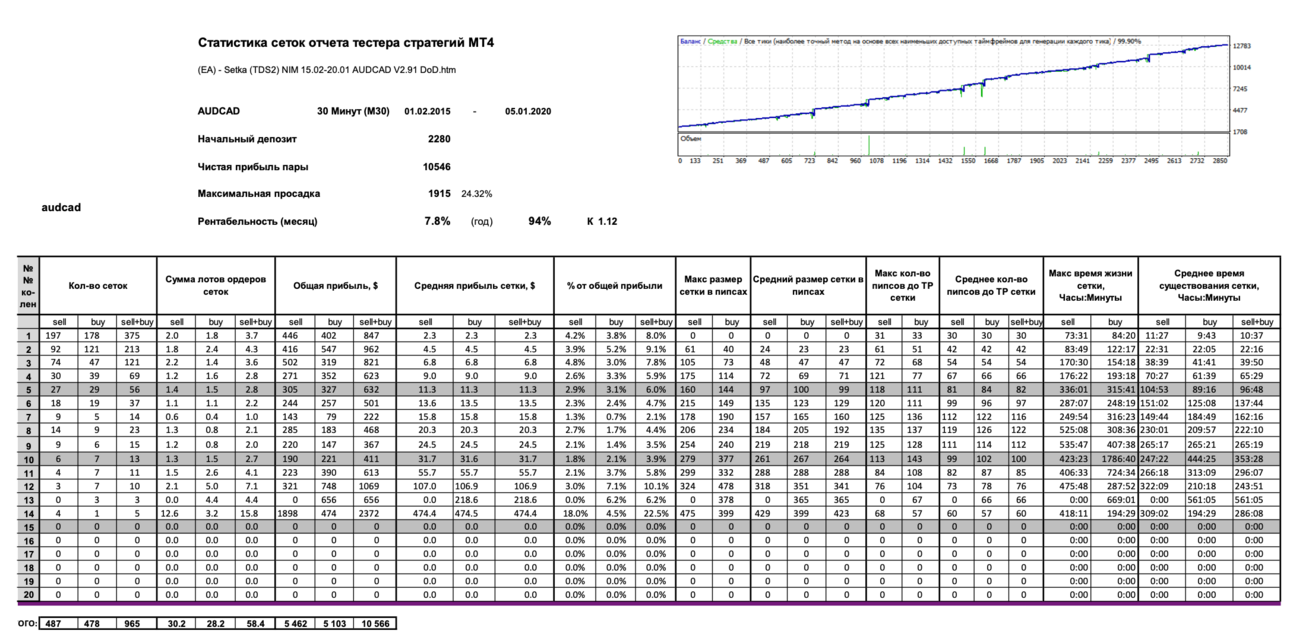
Task: Click the label 'Максимальная просадка'
Action: click(x=259, y=193)
